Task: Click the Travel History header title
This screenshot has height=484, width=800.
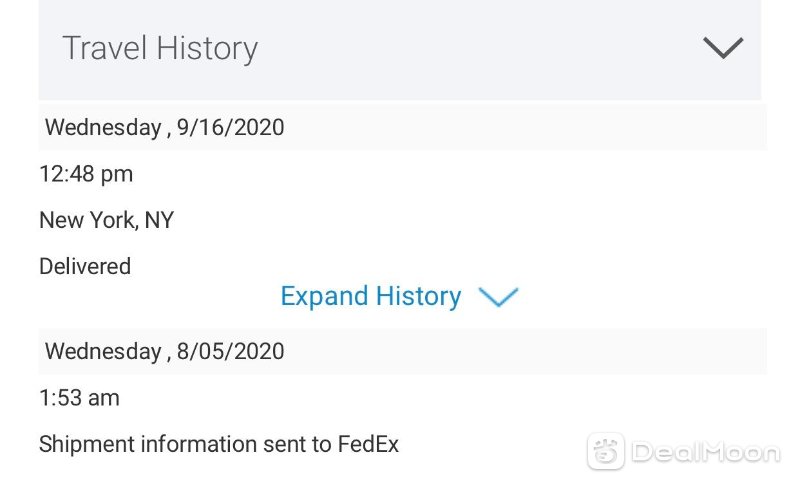Action: pos(160,48)
